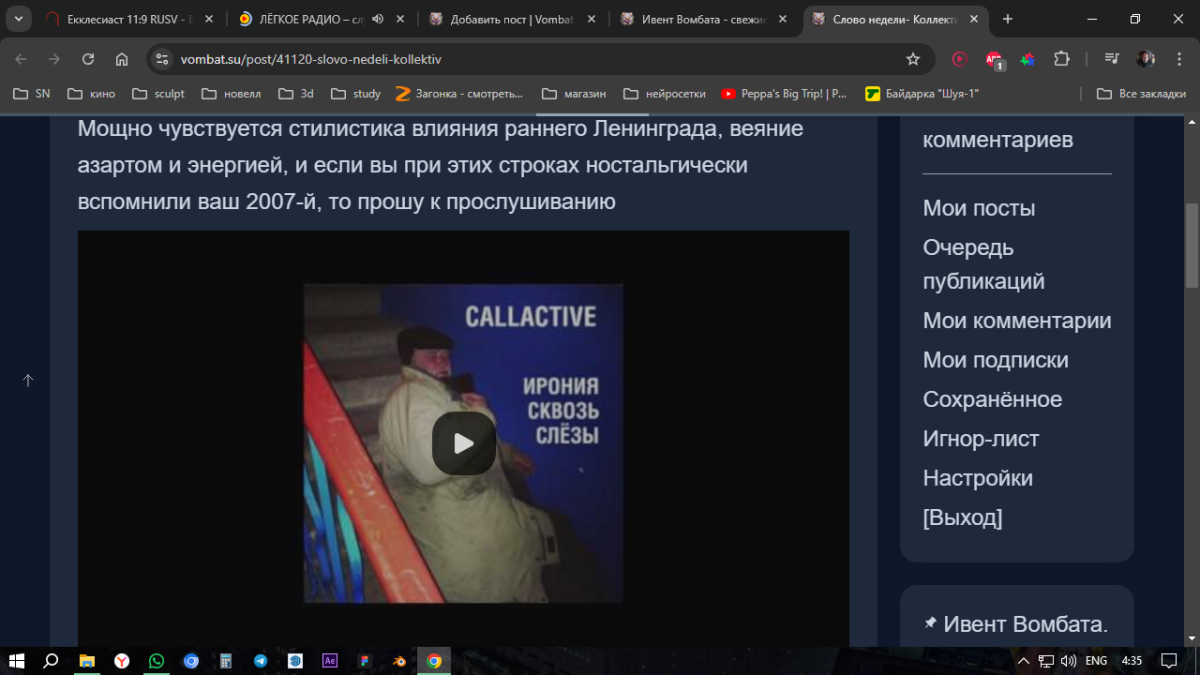
Task: Click the address bar URL
Action: tap(311, 59)
